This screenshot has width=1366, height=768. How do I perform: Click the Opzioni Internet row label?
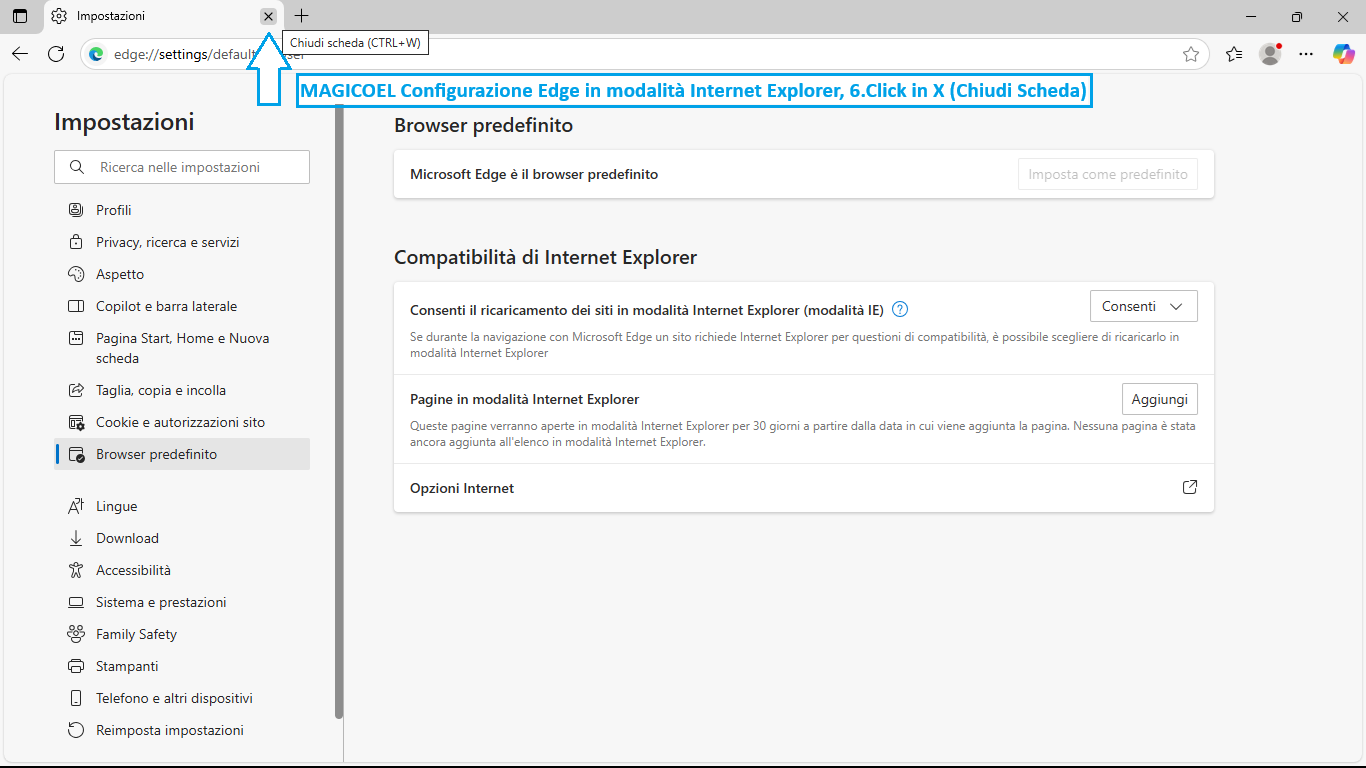coord(462,488)
